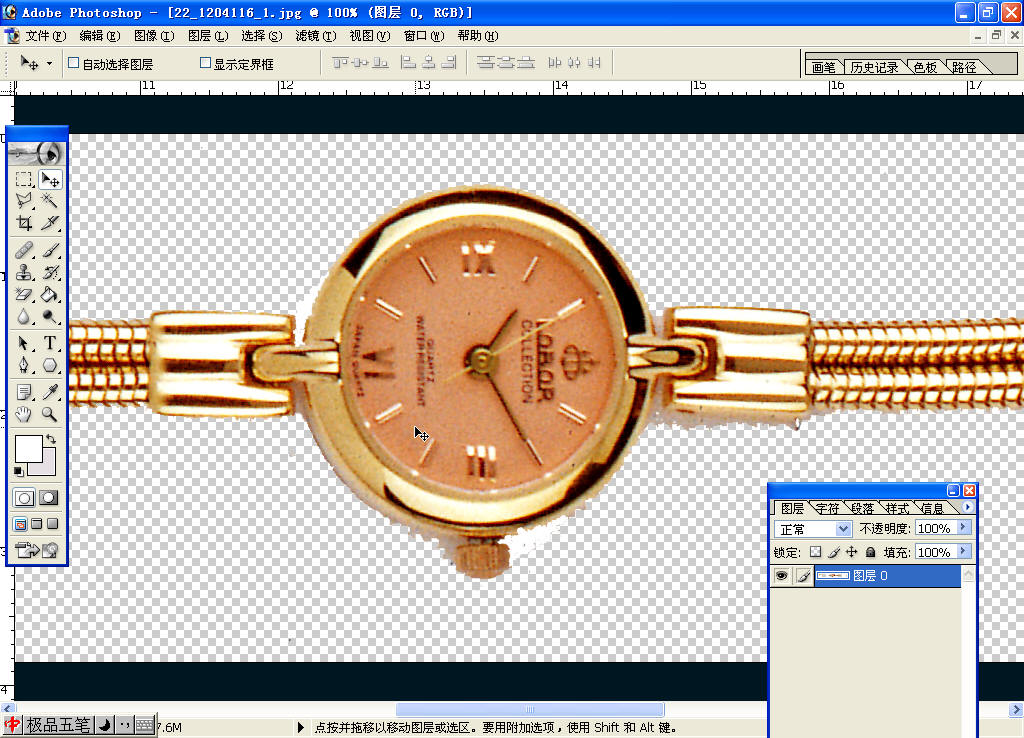Select the 图层 0 layer row
Viewport: 1024px width, 738px height.
tap(865, 575)
